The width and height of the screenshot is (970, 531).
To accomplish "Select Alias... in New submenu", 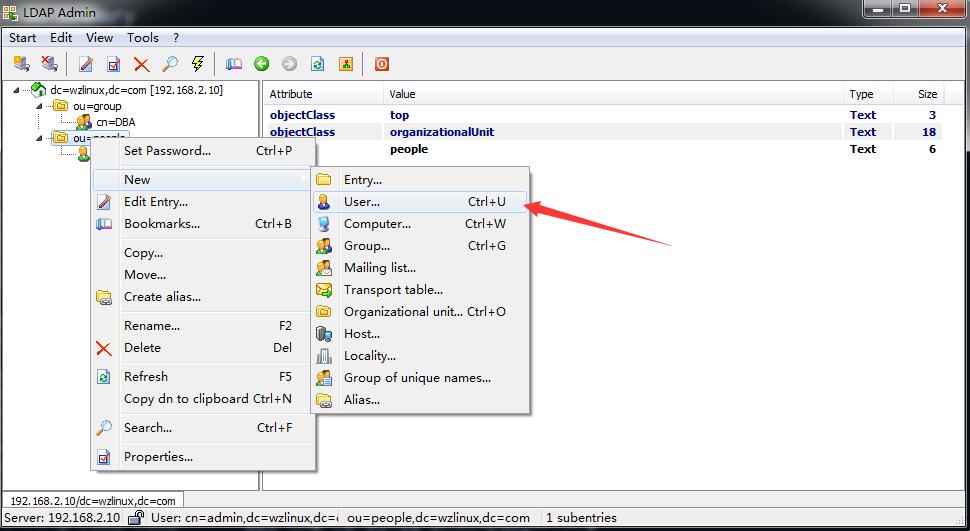I will coord(420,400).
